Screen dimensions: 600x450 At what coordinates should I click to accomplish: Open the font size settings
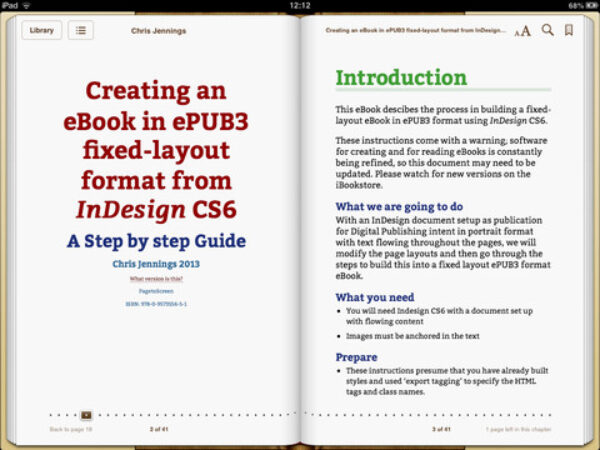click(522, 31)
